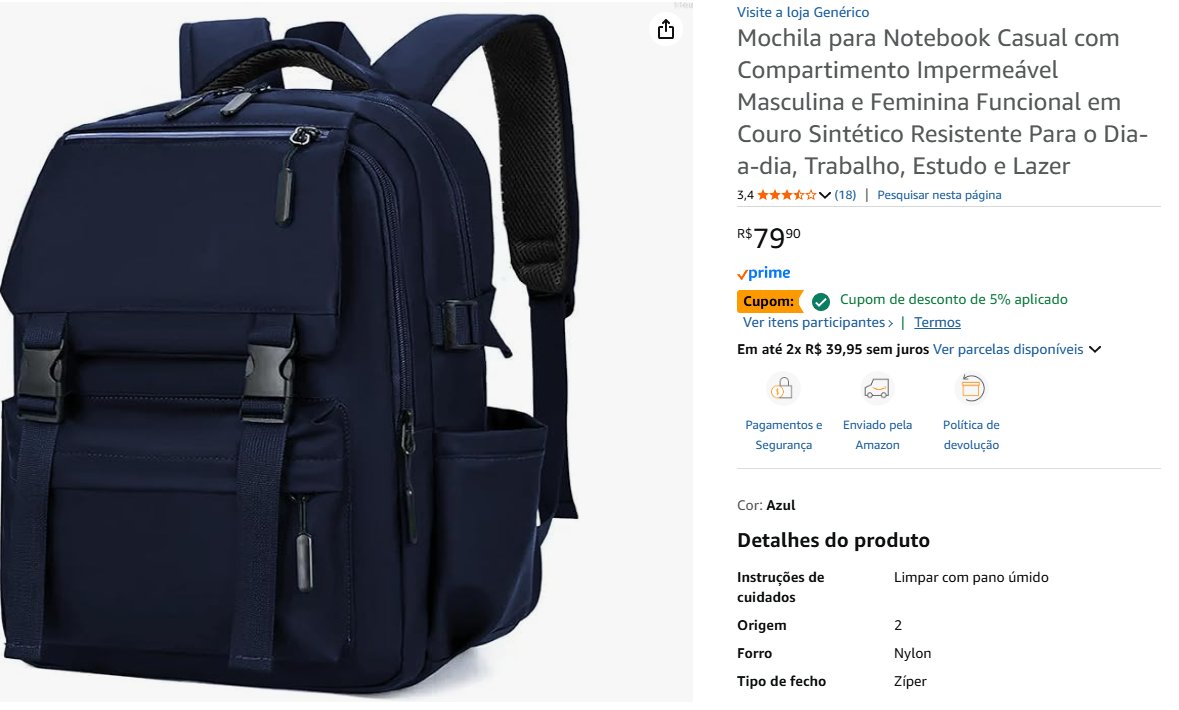Click the Enviado pela Amazon truck icon

877,389
